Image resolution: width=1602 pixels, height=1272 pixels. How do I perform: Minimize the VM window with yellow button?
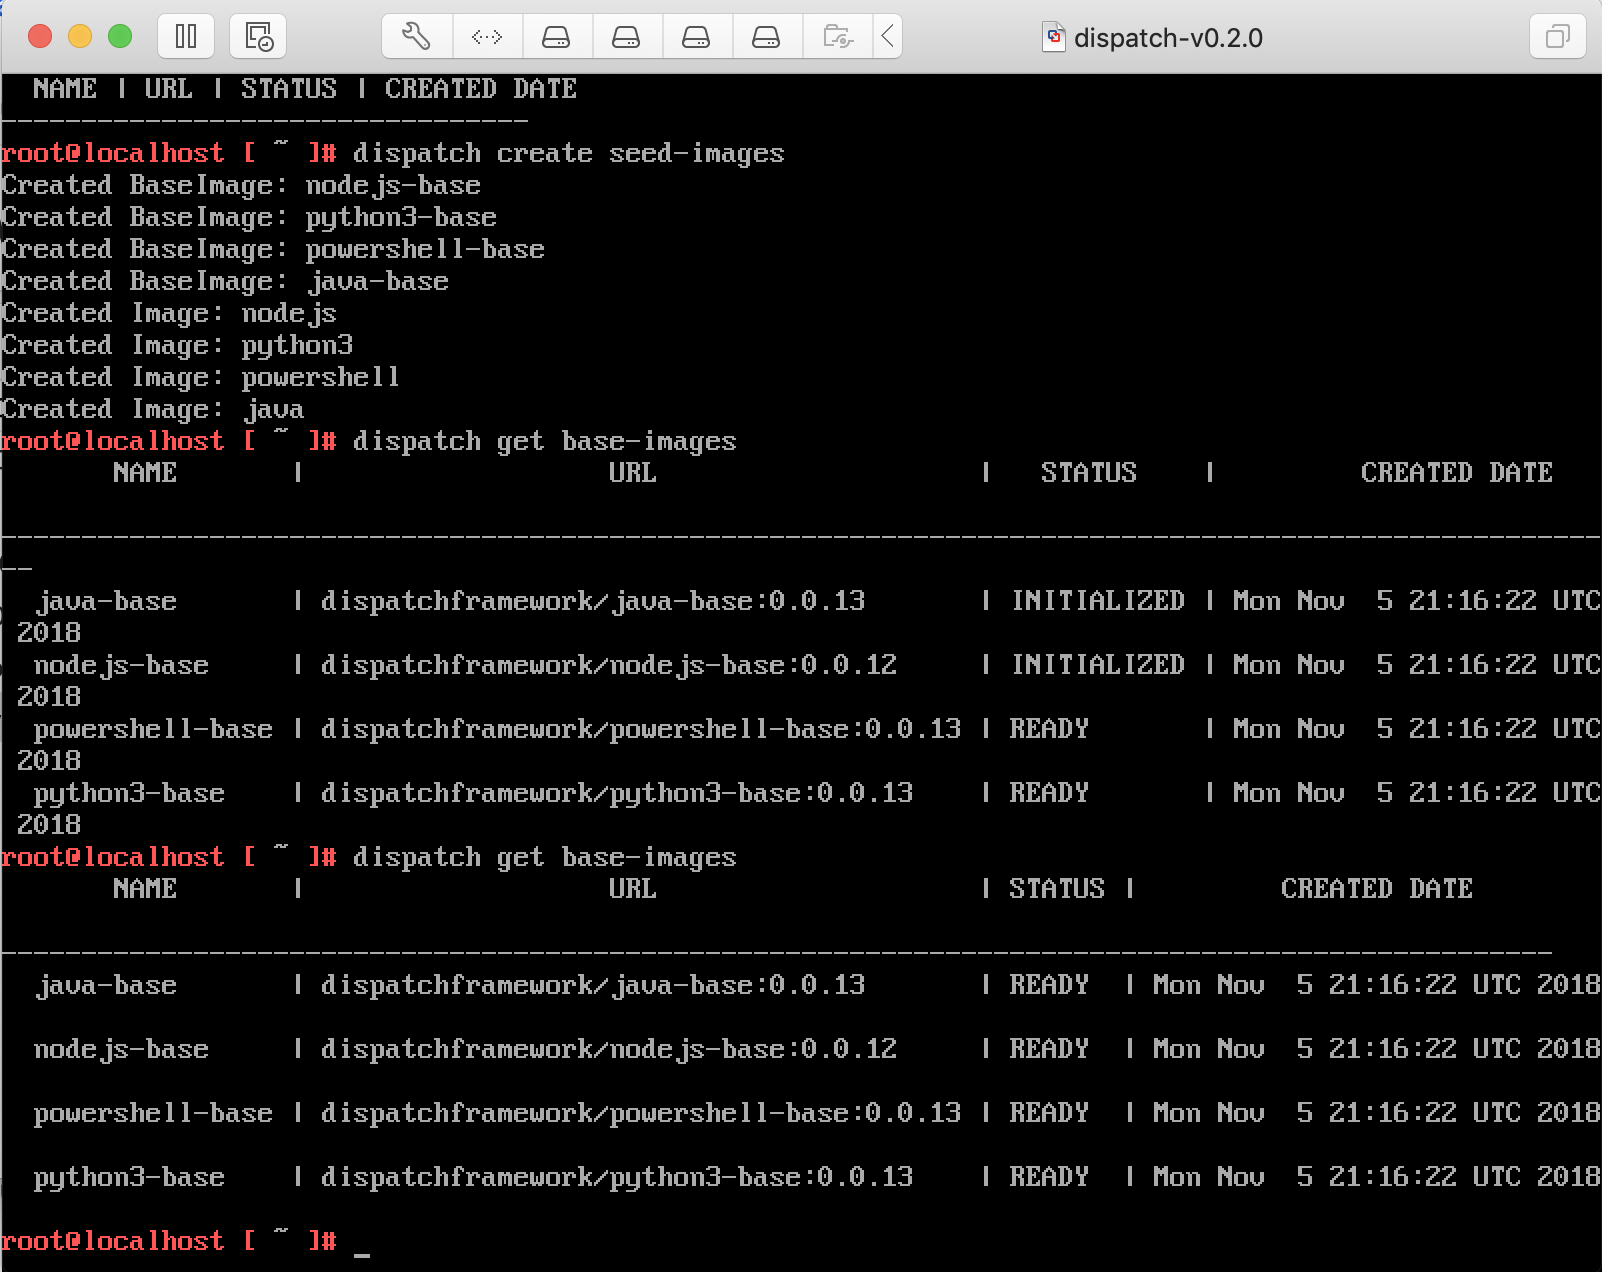tap(80, 37)
